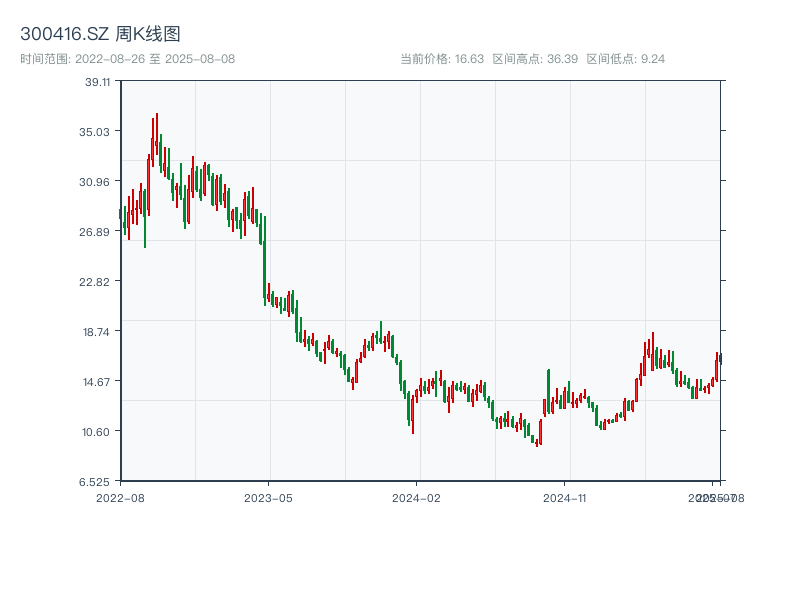Click the 区间高点 36.39 label
Image resolution: width=800 pixels, height=600 pixels.
point(535,59)
